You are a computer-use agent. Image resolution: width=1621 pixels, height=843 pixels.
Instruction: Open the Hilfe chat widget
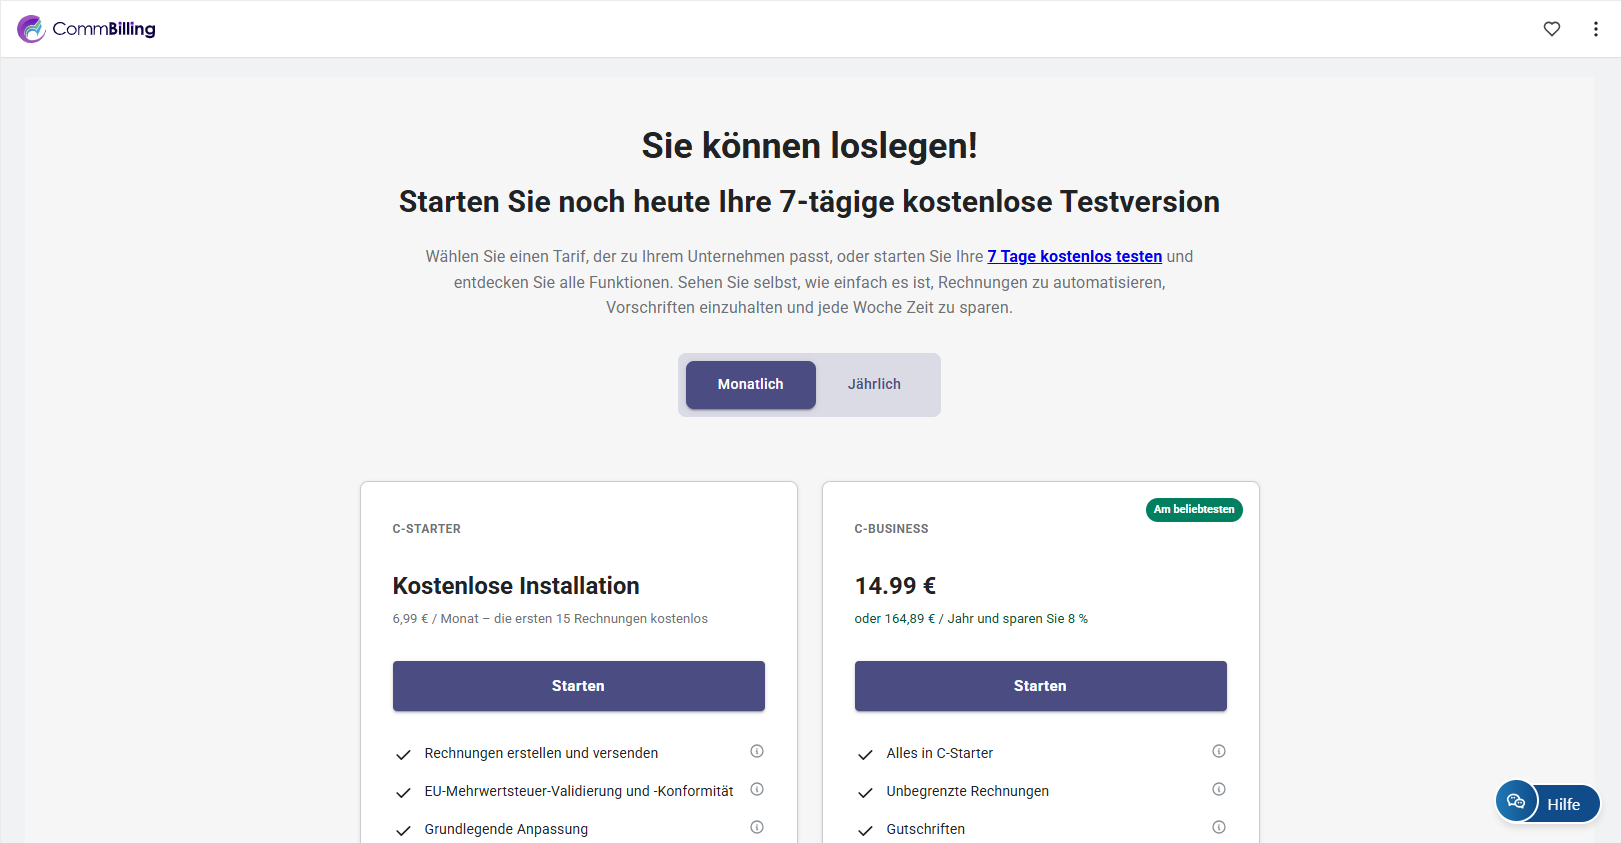pos(1547,802)
